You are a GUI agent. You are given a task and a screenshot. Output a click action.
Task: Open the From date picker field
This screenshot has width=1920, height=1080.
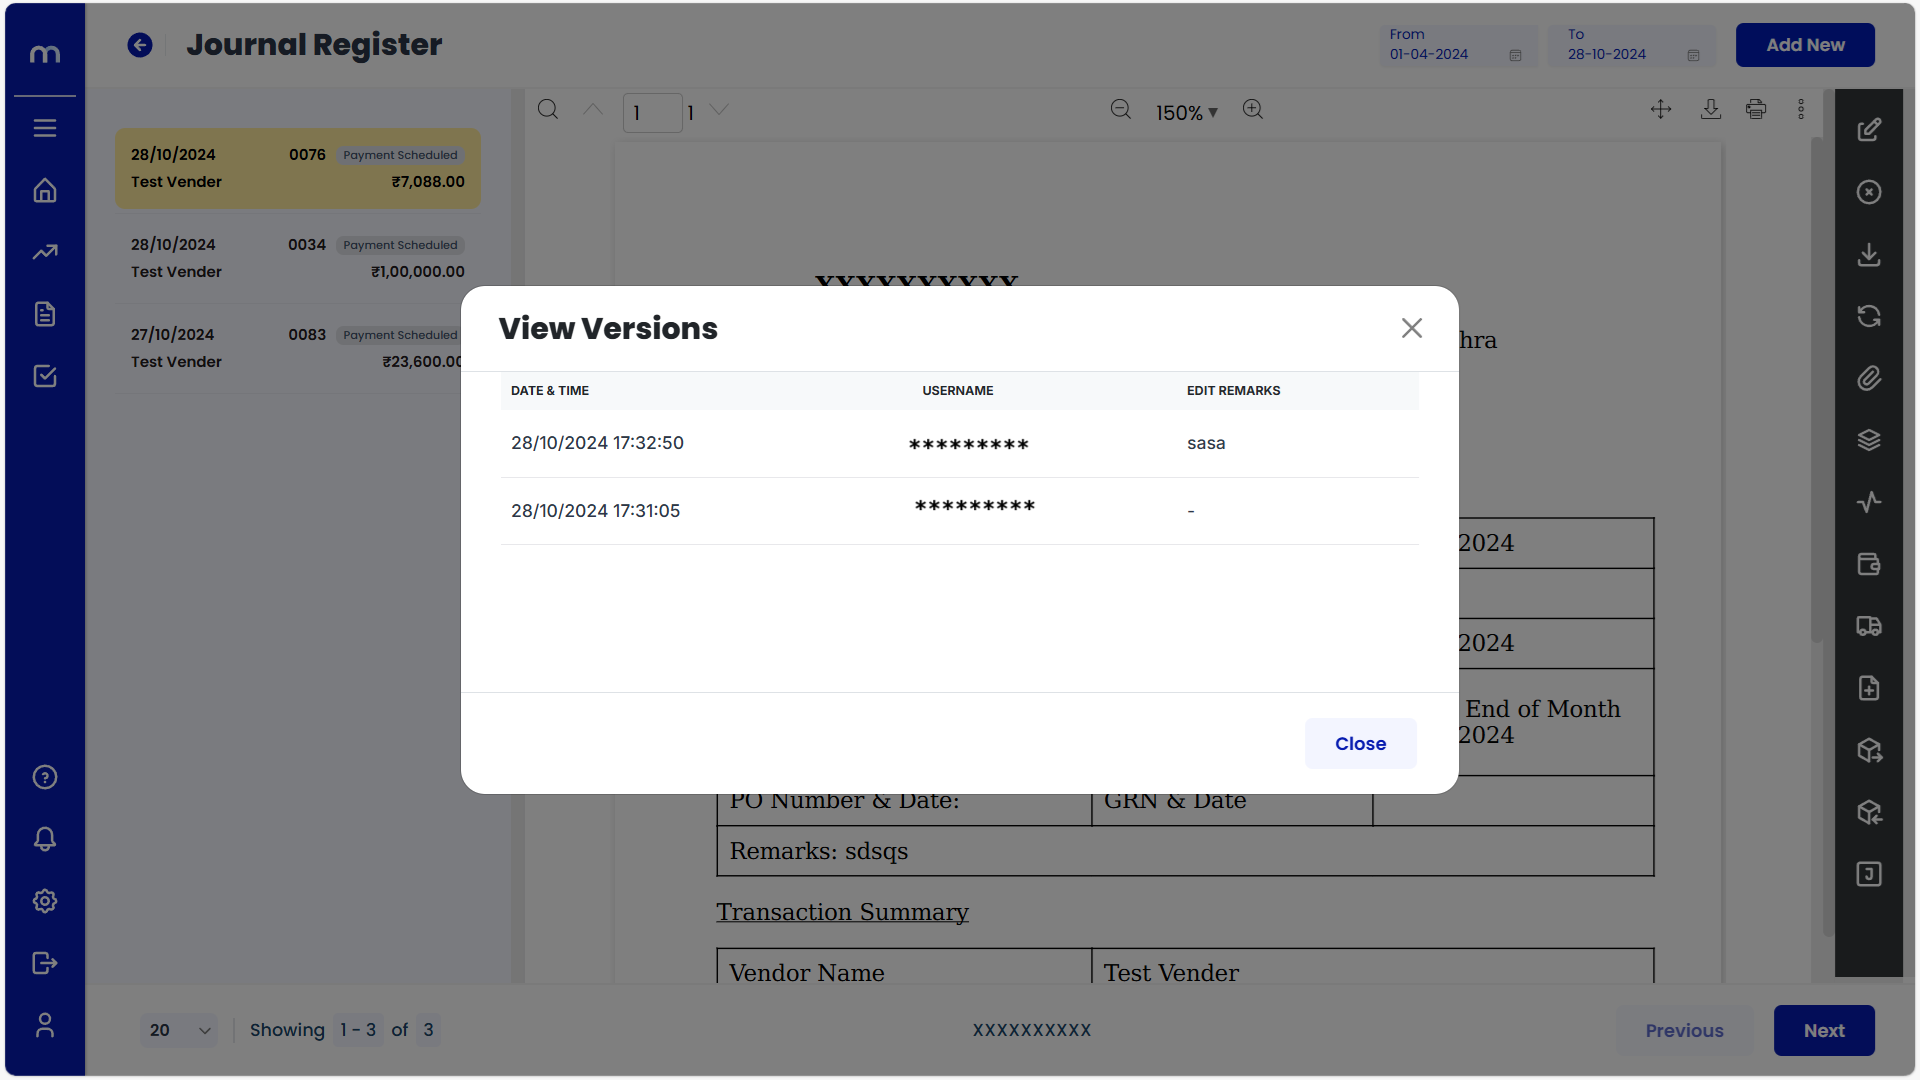pyautogui.click(x=1455, y=46)
